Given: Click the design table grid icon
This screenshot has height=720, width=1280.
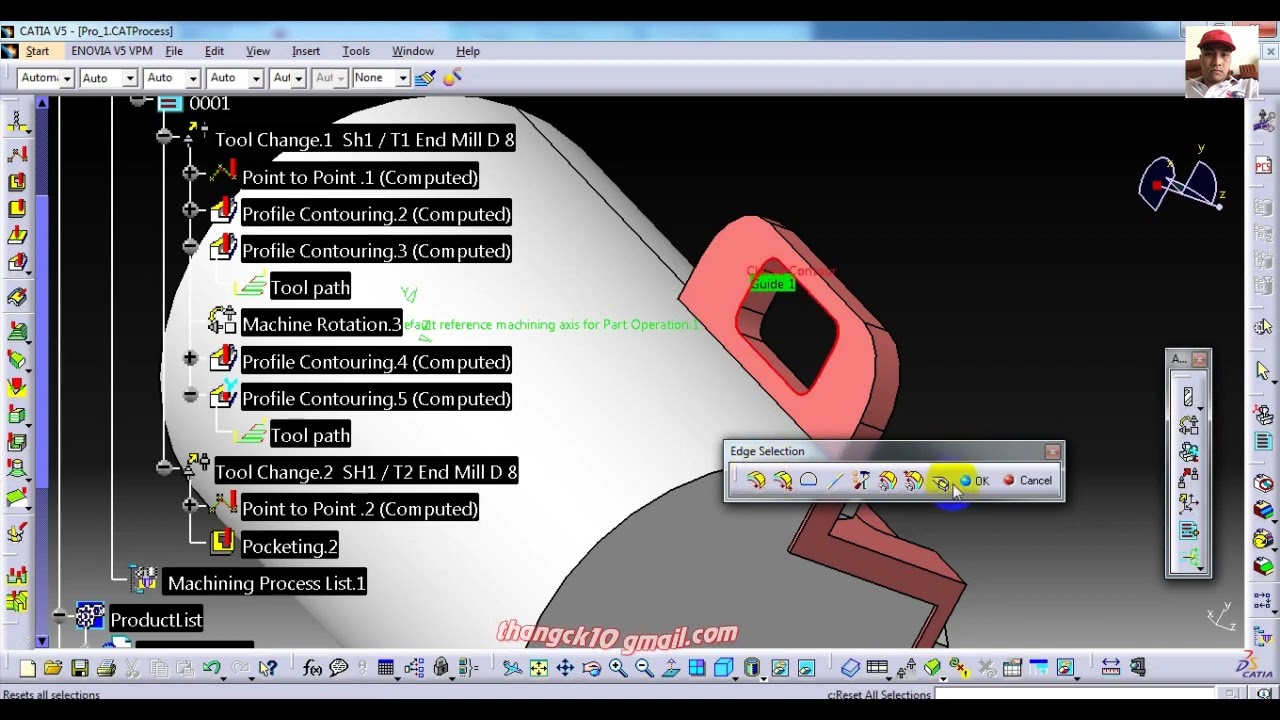Looking at the screenshot, I should pyautogui.click(x=386, y=668).
